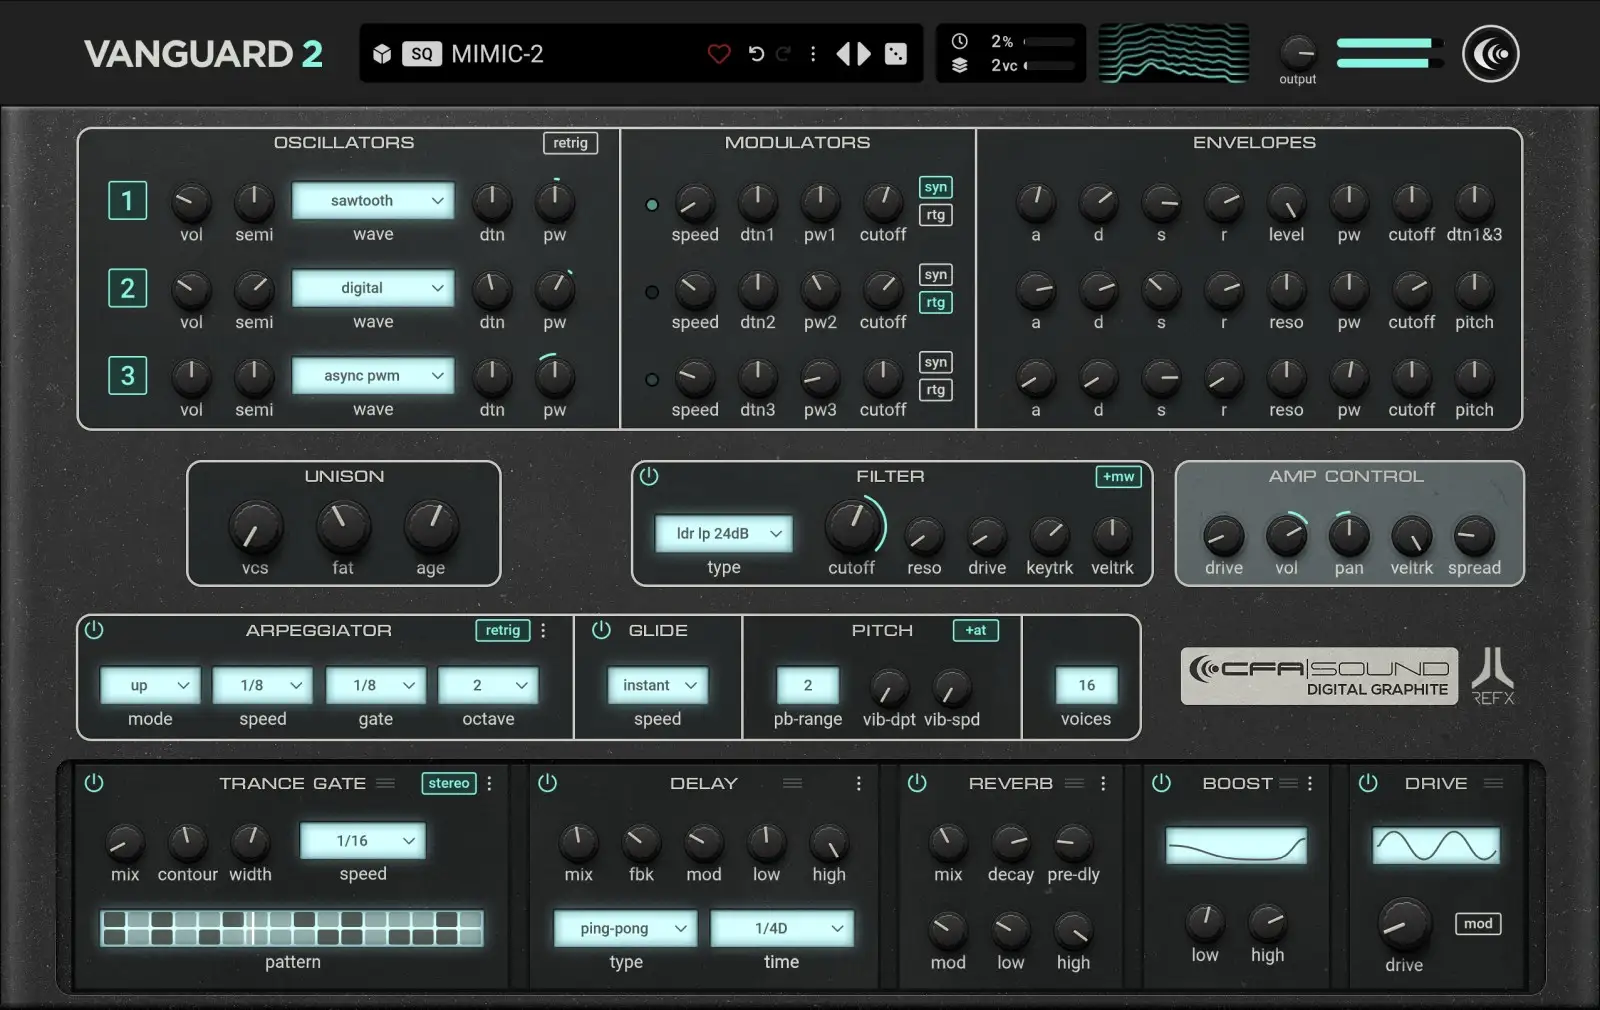Toggle modulator 3 syn button

point(935,362)
